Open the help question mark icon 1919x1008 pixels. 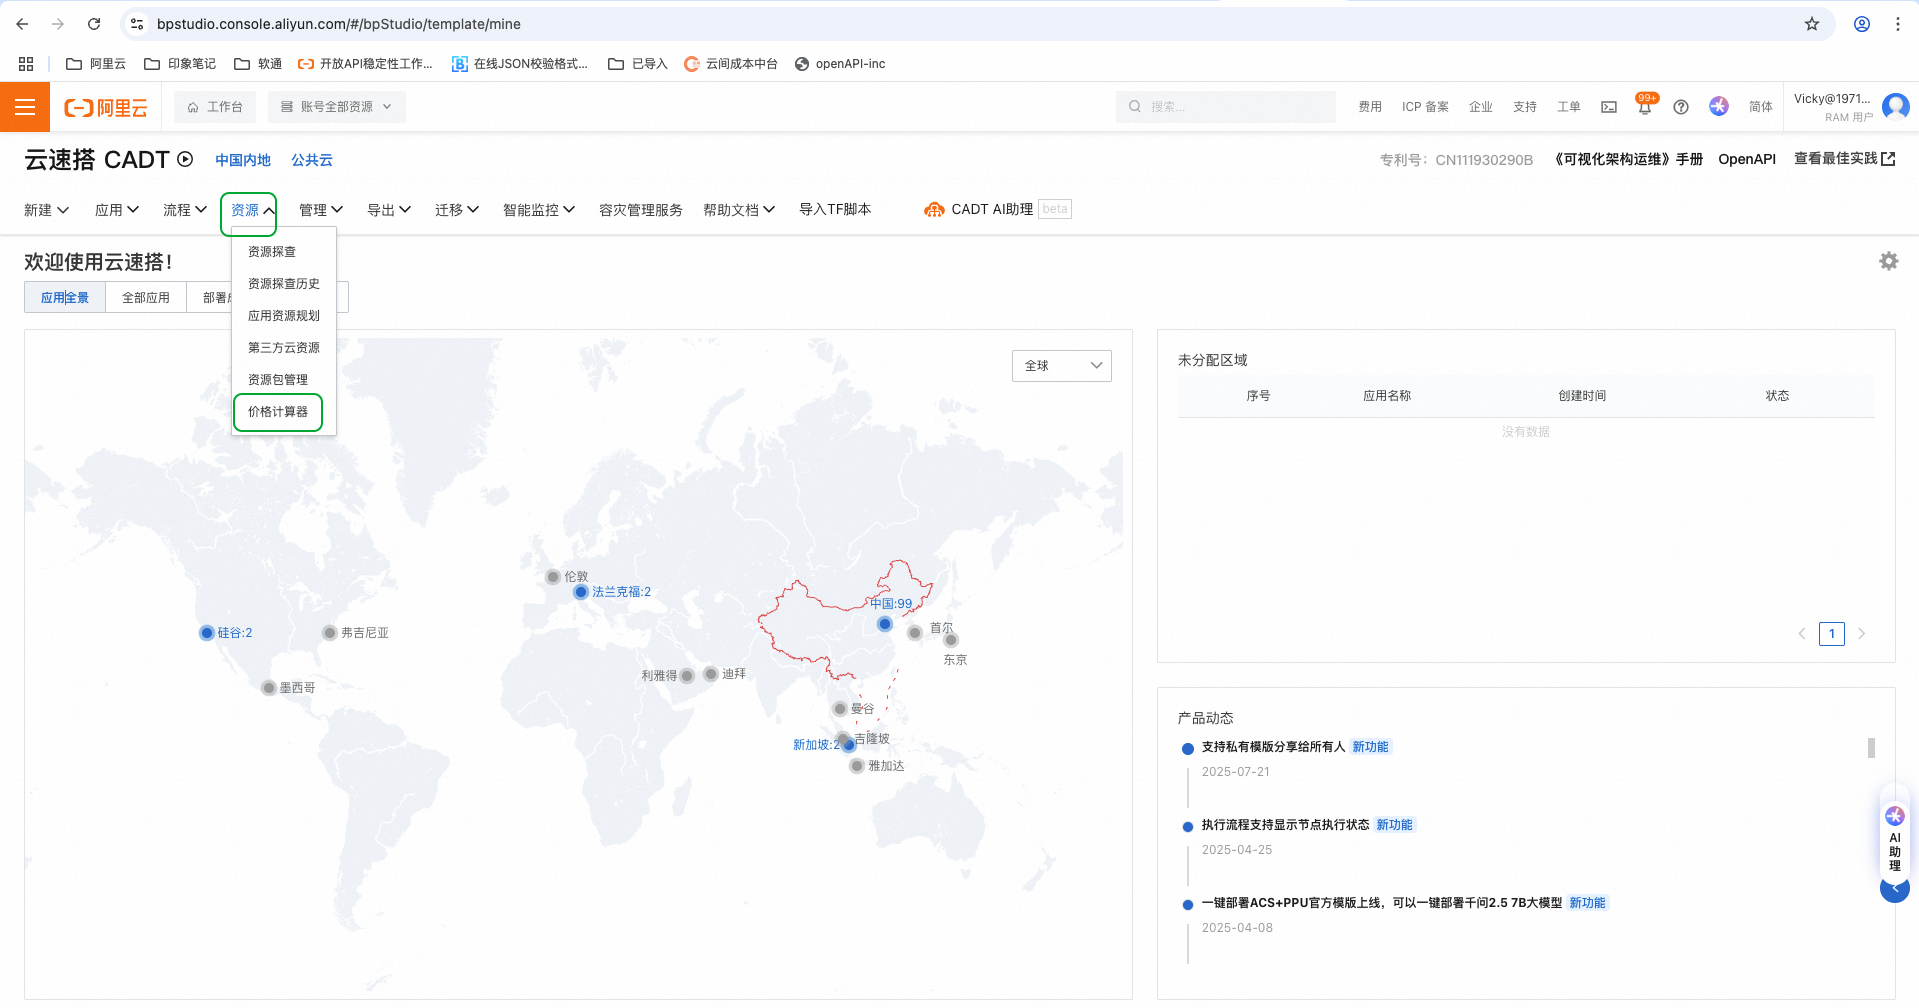point(1681,107)
